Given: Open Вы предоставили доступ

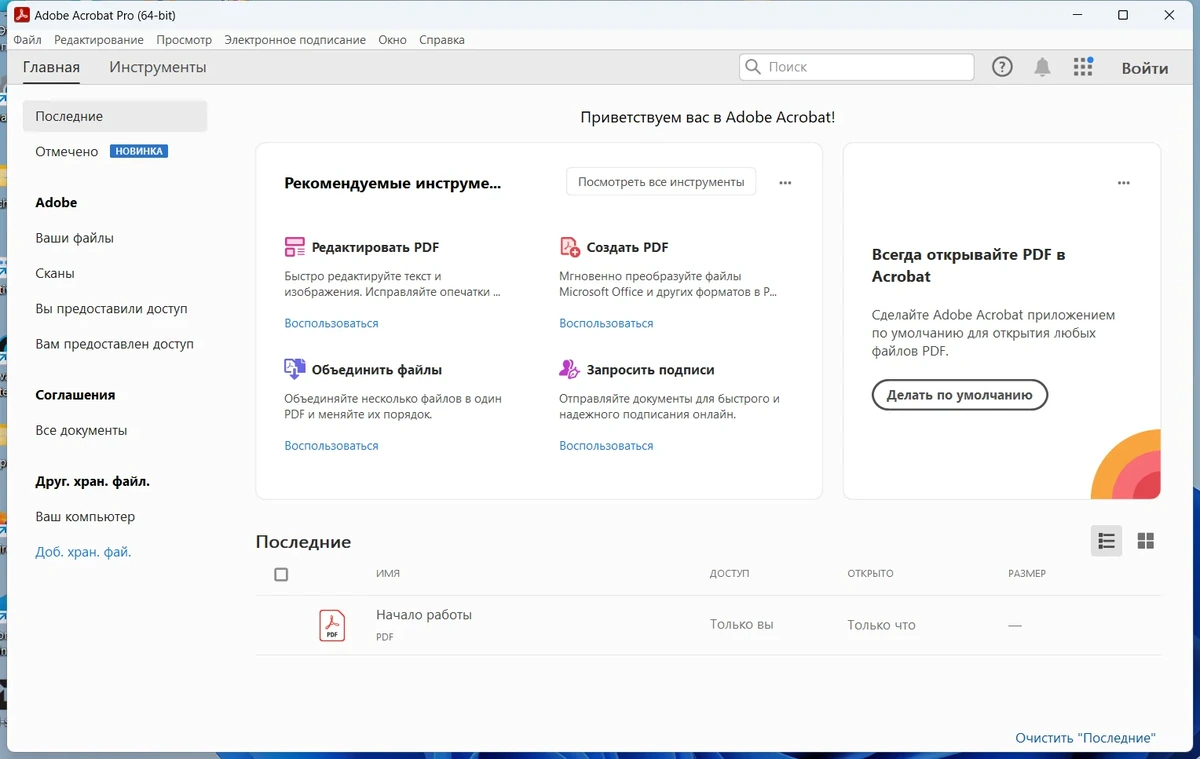Looking at the screenshot, I should 111,309.
